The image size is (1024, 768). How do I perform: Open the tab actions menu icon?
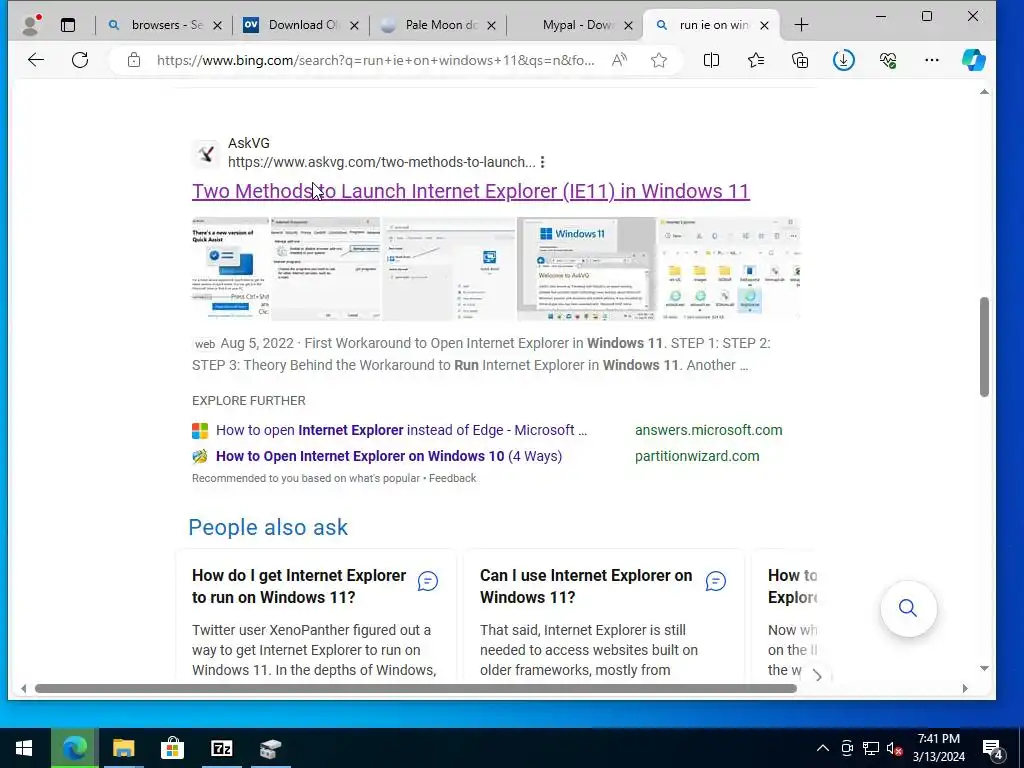(x=68, y=25)
